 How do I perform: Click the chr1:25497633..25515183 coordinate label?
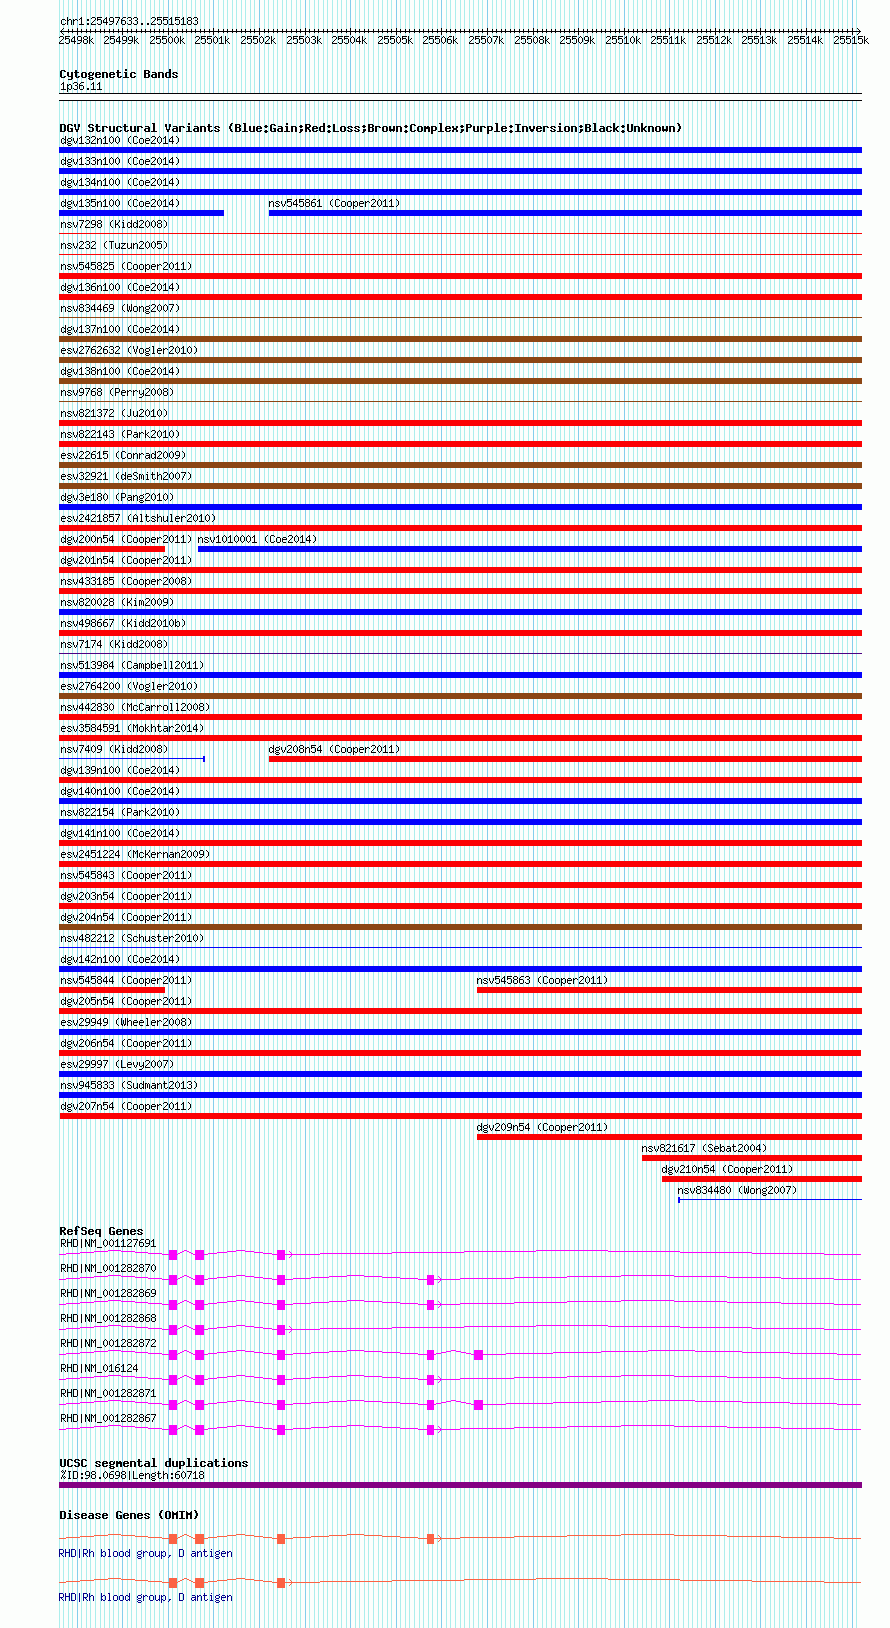coord(129,21)
